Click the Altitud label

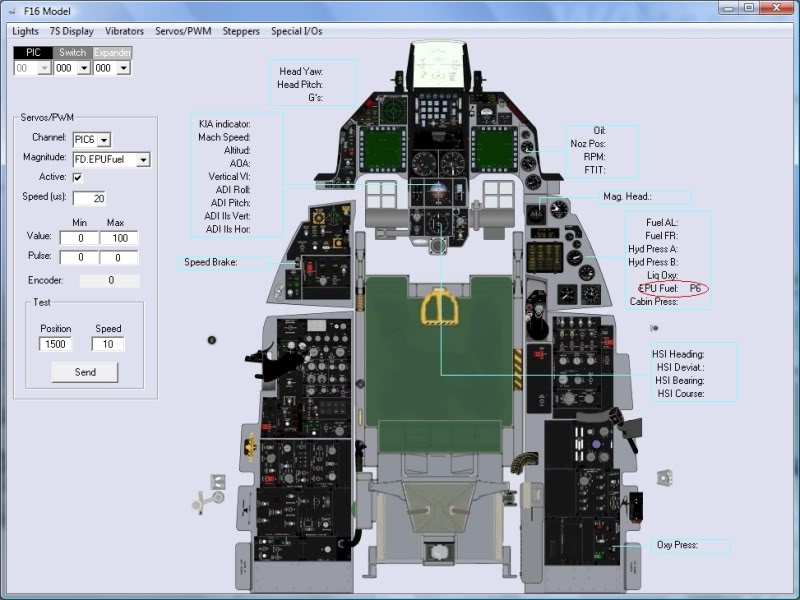(x=237, y=151)
